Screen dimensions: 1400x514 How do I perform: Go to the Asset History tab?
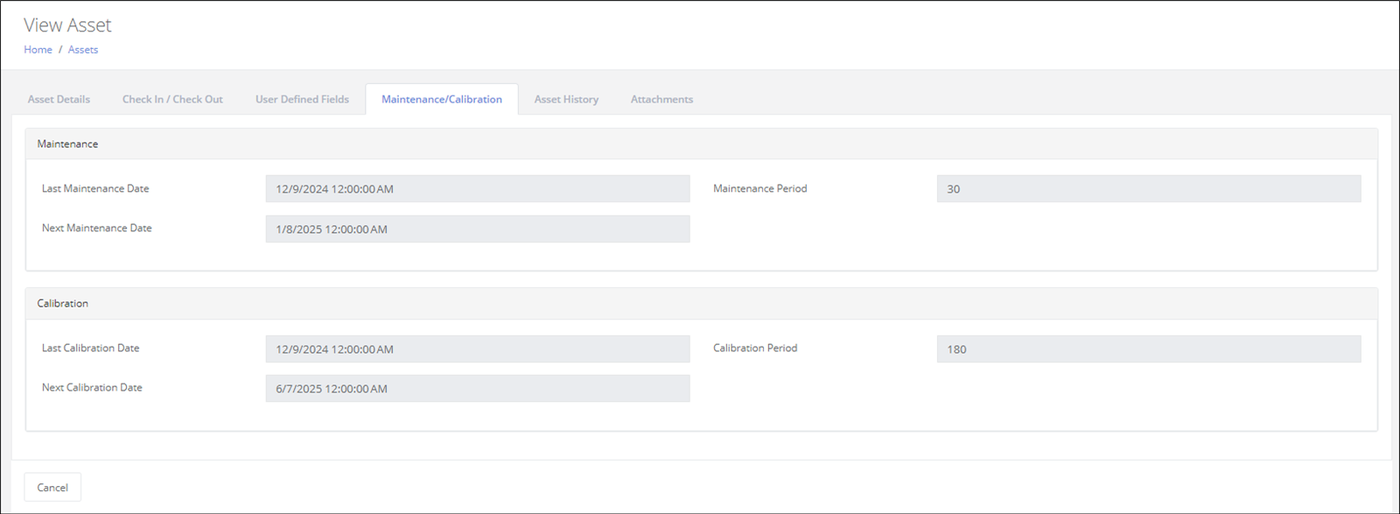(x=566, y=99)
